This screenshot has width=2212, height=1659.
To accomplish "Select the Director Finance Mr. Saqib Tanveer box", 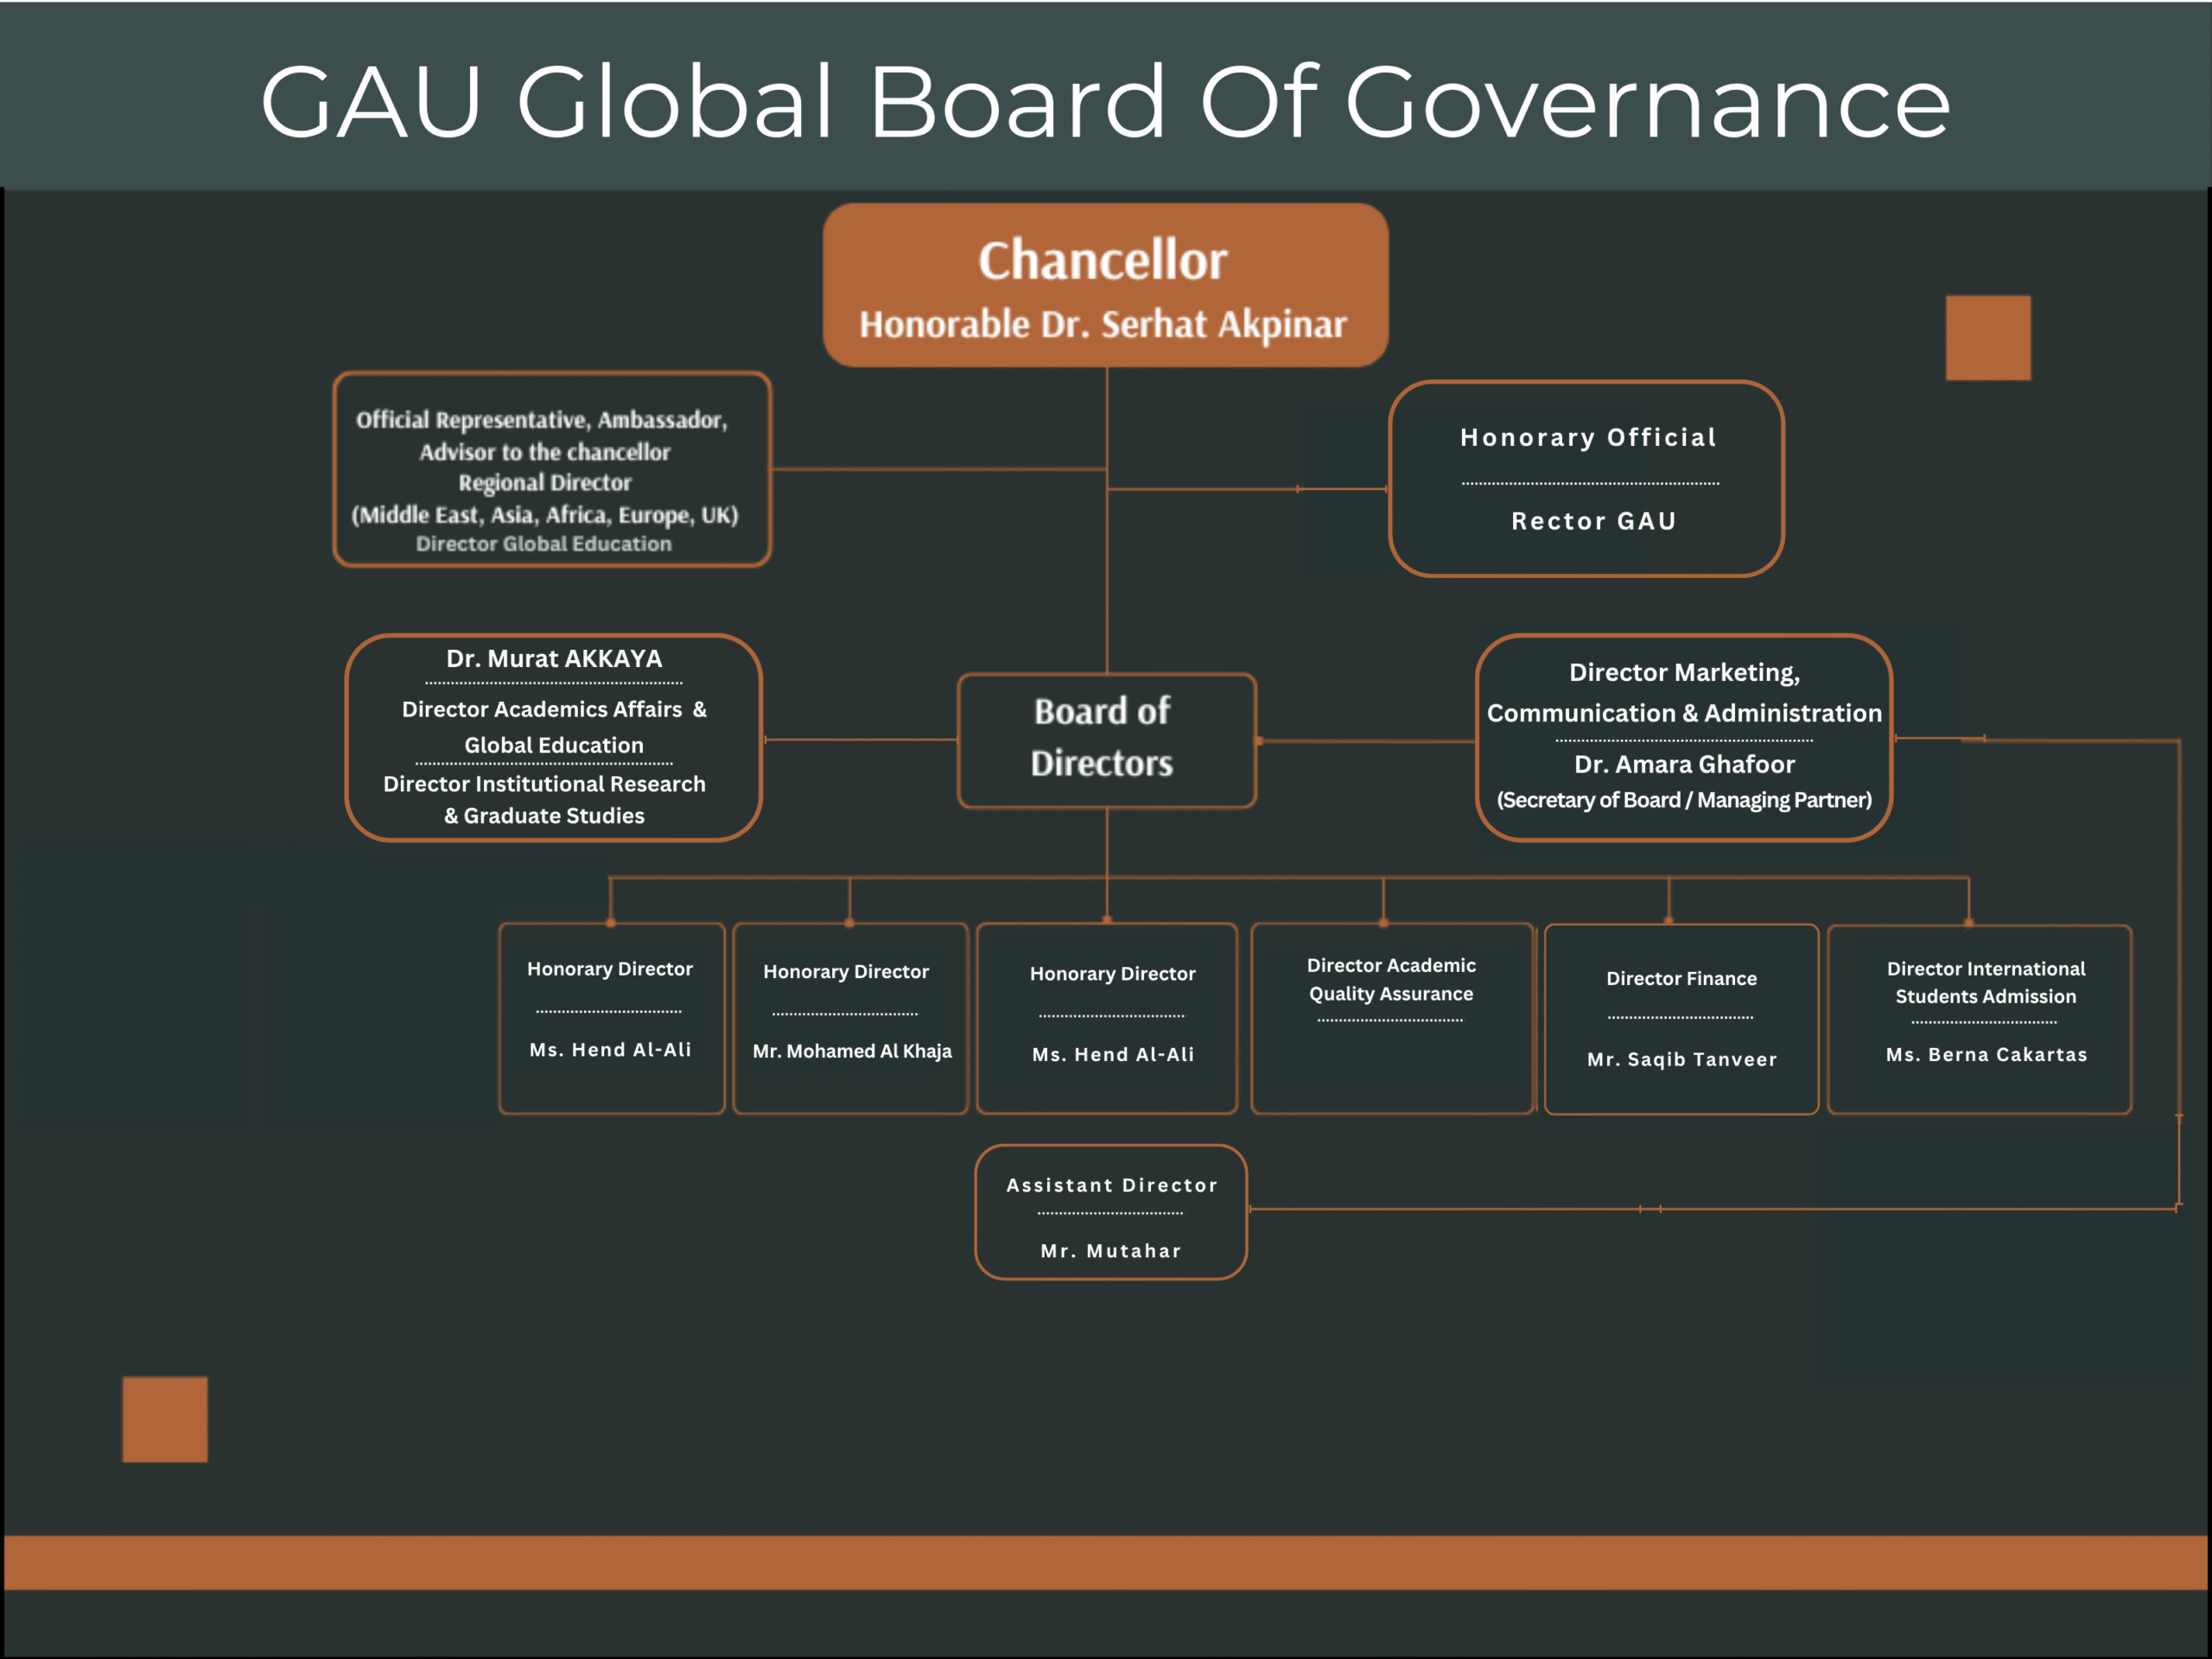I will 1681,1018.
